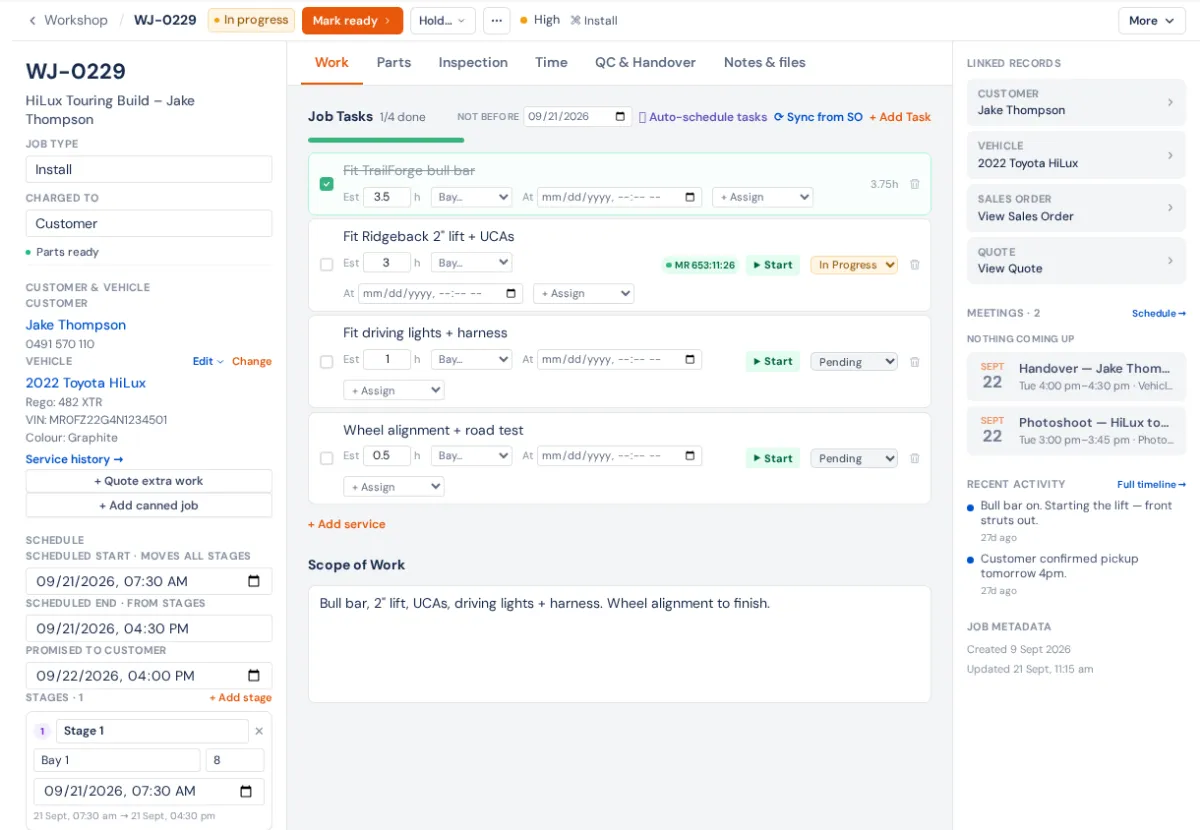1200x830 pixels.
Task: Open the Sales Order linked record chevron
Action: [1170, 207]
